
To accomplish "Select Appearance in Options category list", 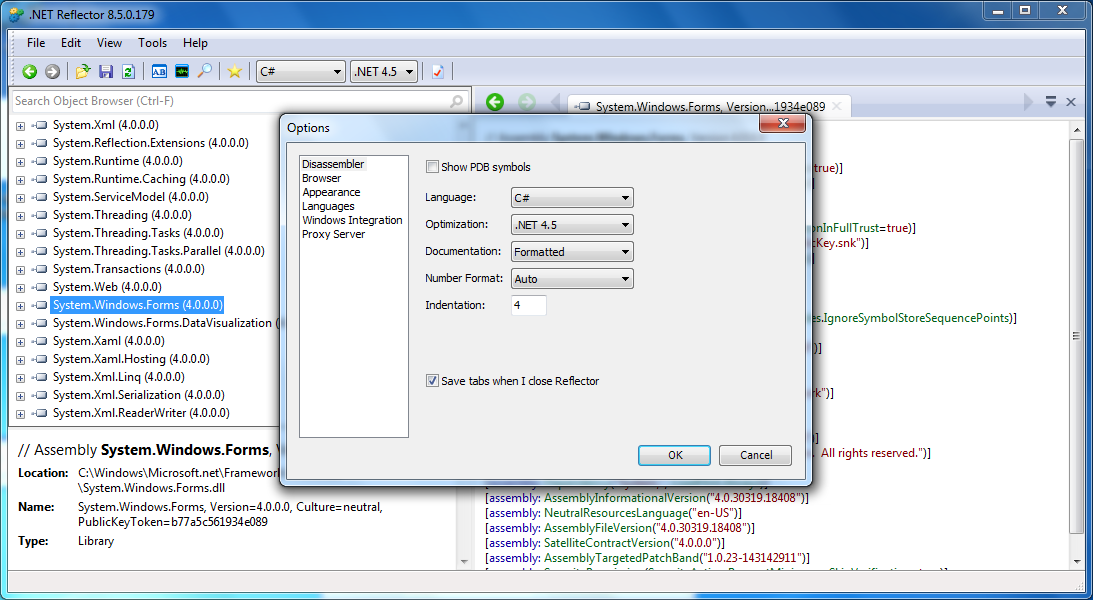I will point(331,192).
